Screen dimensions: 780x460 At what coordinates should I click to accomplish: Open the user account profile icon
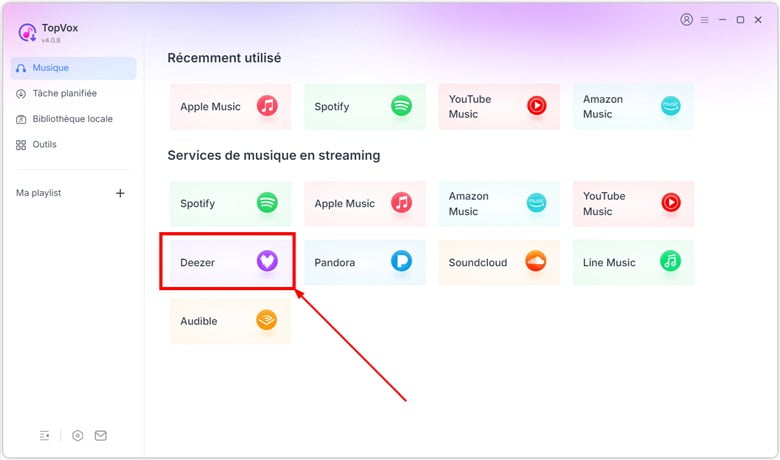pyautogui.click(x=686, y=19)
